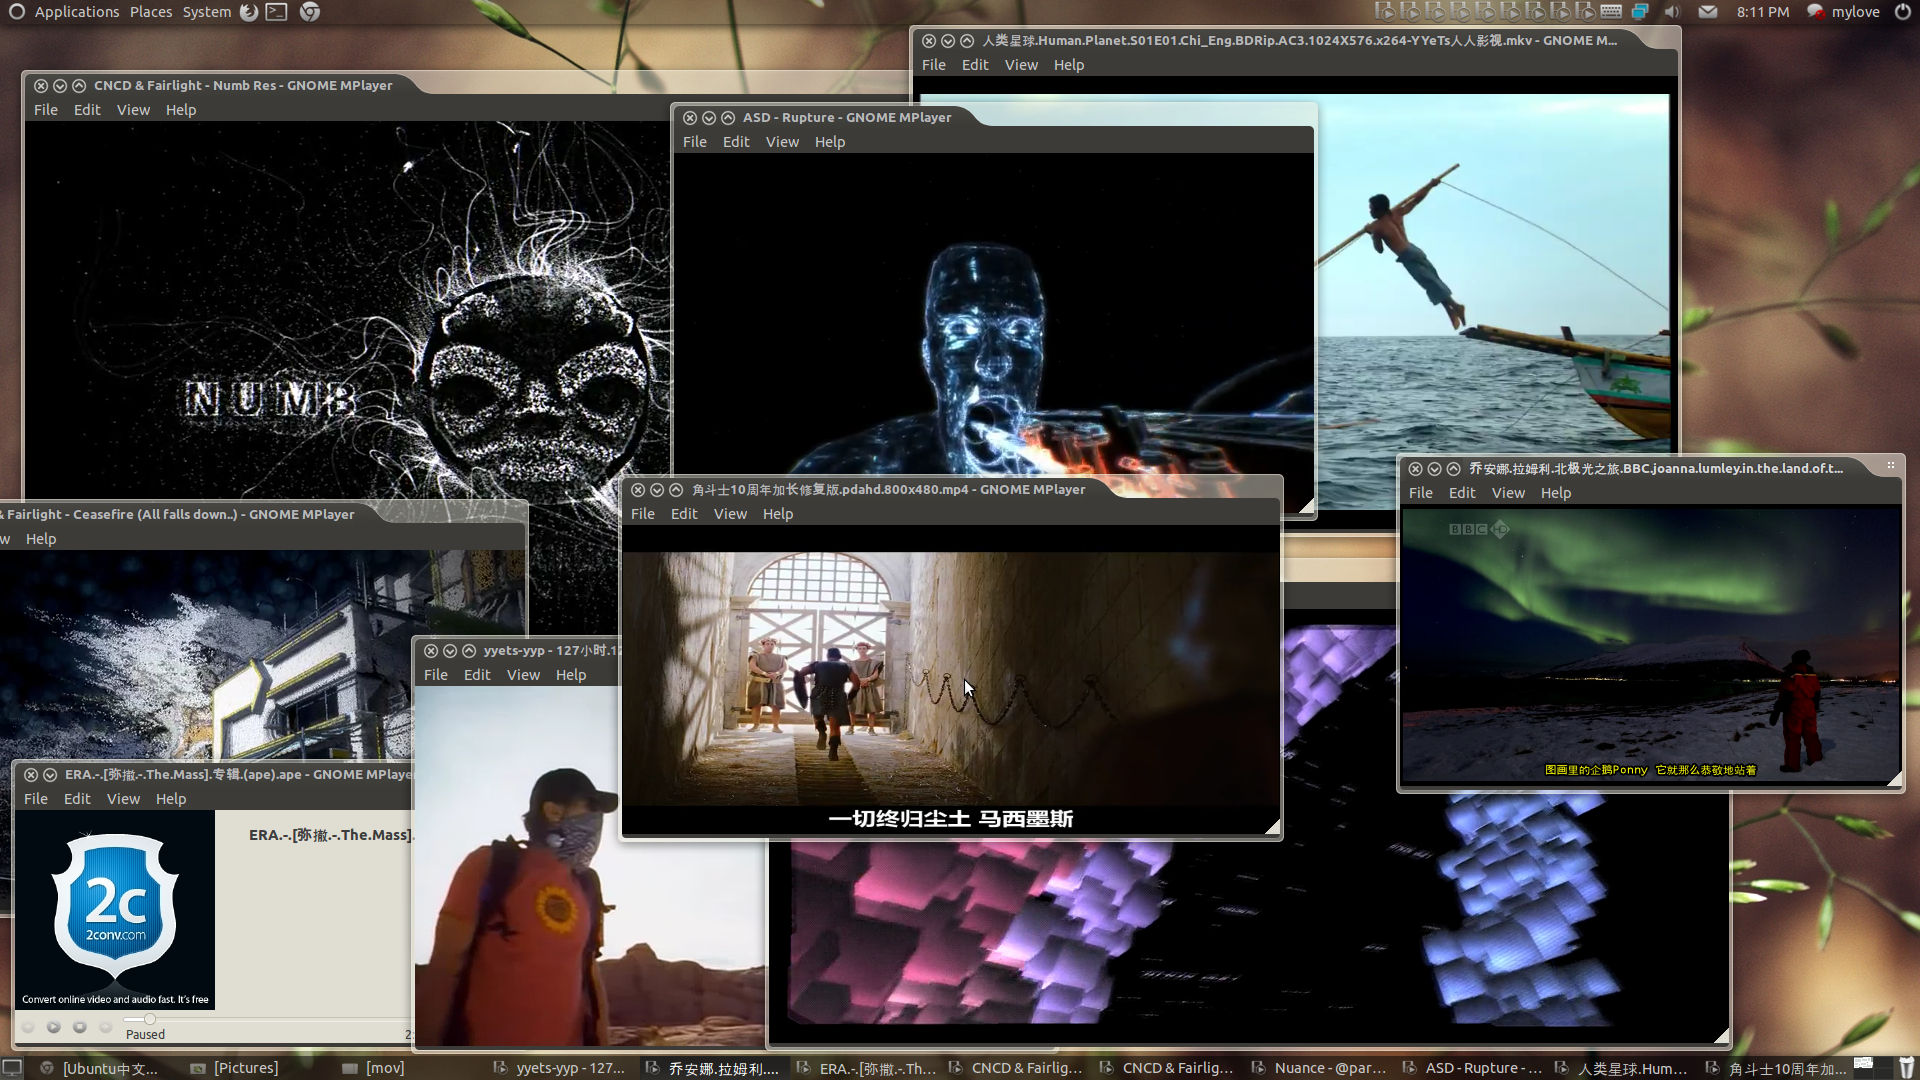Image resolution: width=1920 pixels, height=1080 pixels.
Task: Open View menu in CNCD Numb Res player
Action: click(x=133, y=110)
